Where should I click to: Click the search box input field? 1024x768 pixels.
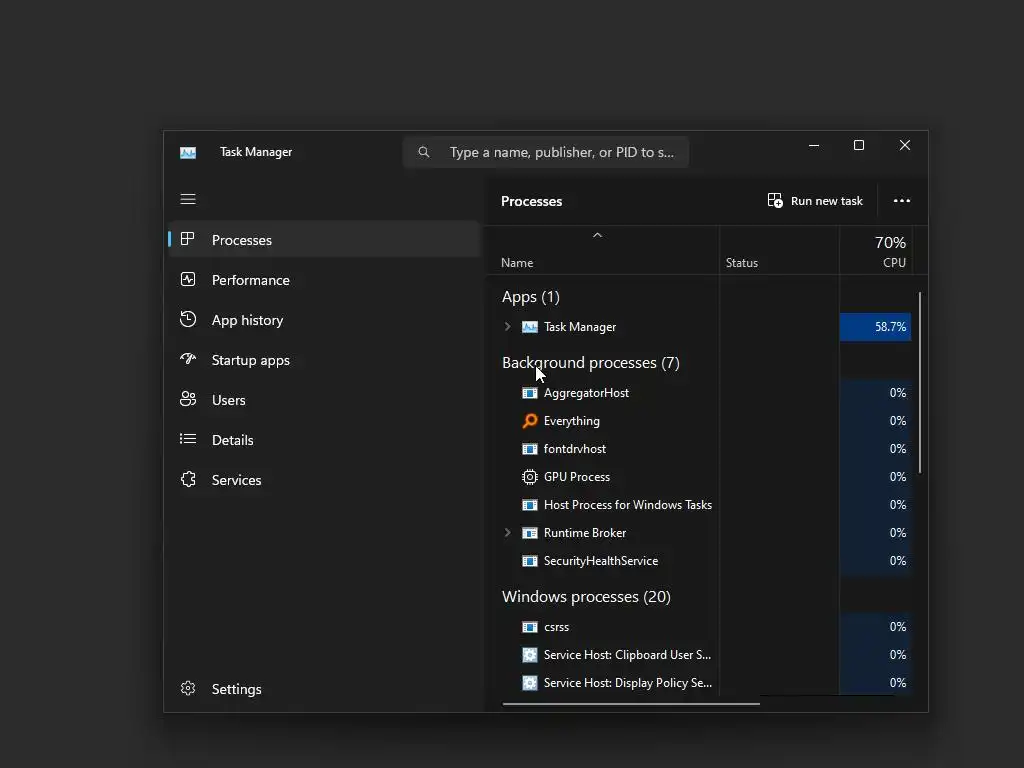(x=546, y=152)
